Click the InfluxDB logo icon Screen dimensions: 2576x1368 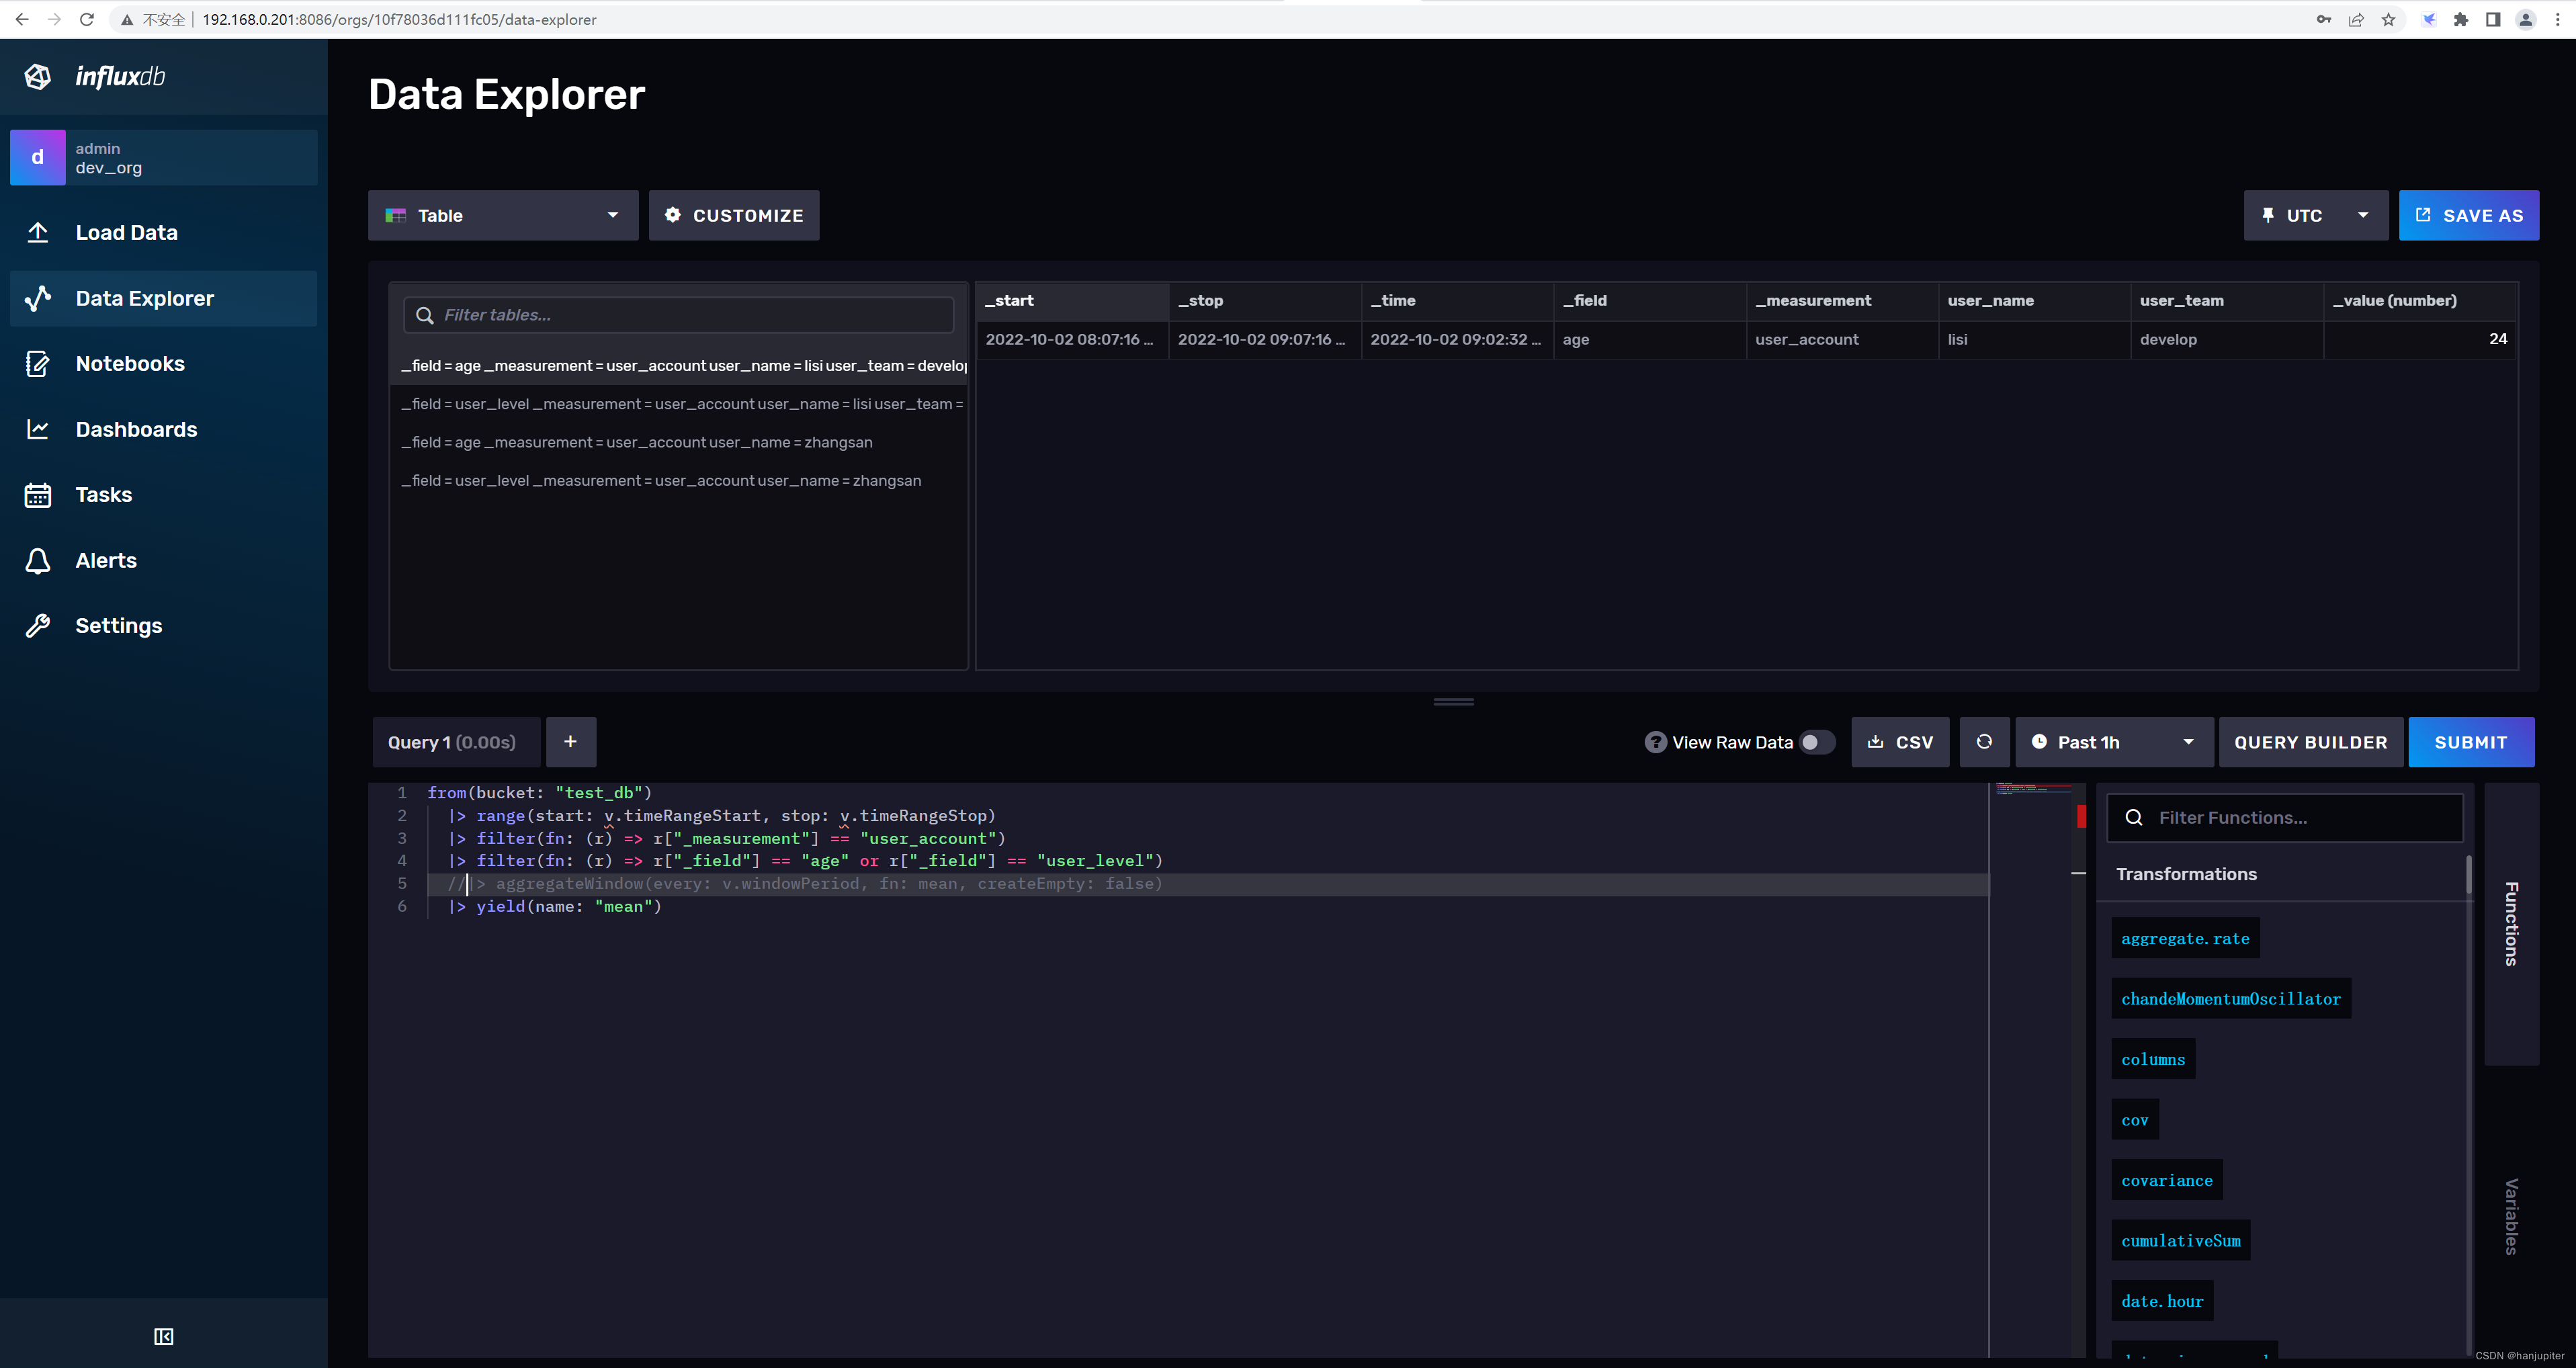[38, 77]
